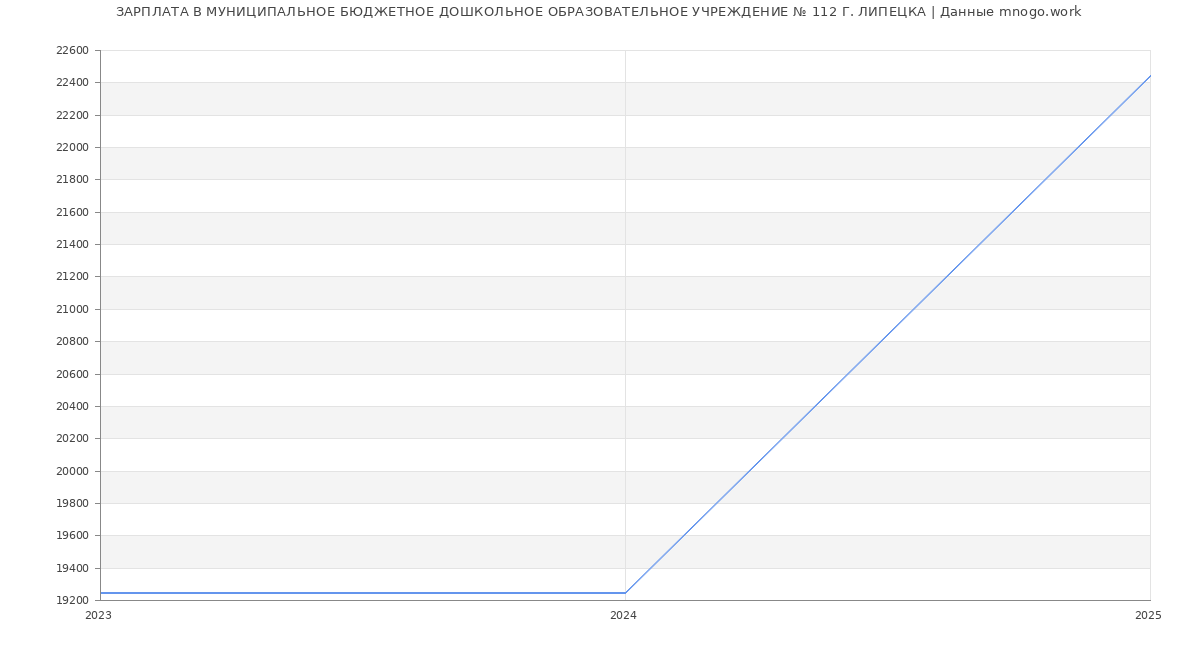Click the 20400 y-axis label
Image resolution: width=1200 pixels, height=650 pixels.
click(x=72, y=406)
